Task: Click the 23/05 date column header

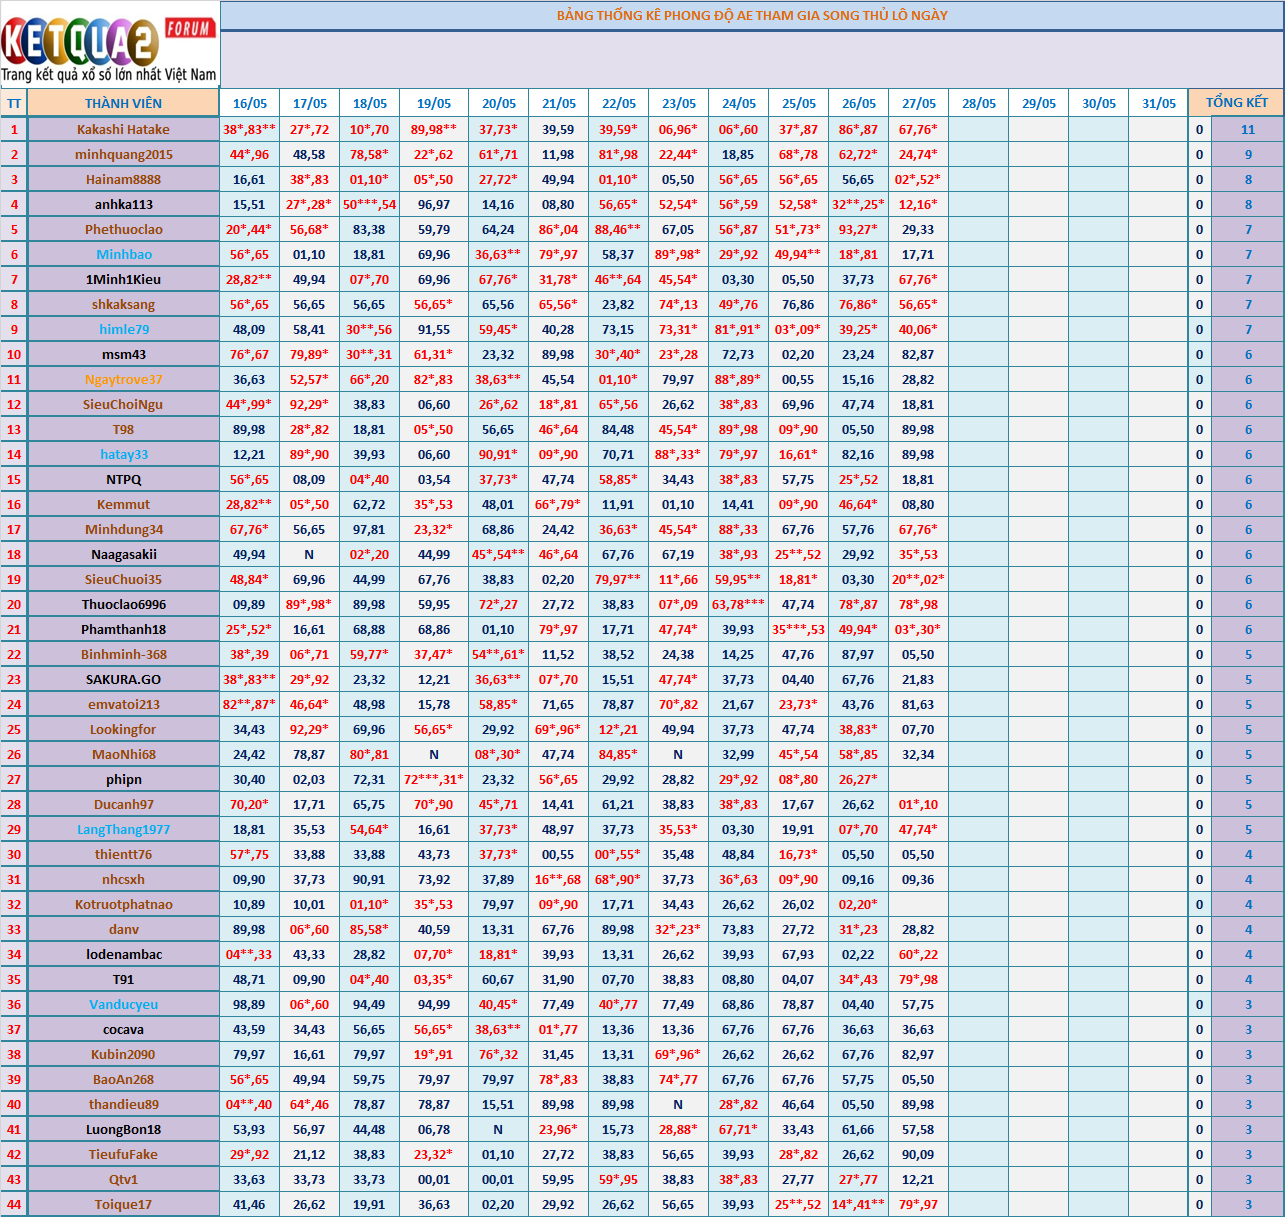Action: (x=678, y=103)
